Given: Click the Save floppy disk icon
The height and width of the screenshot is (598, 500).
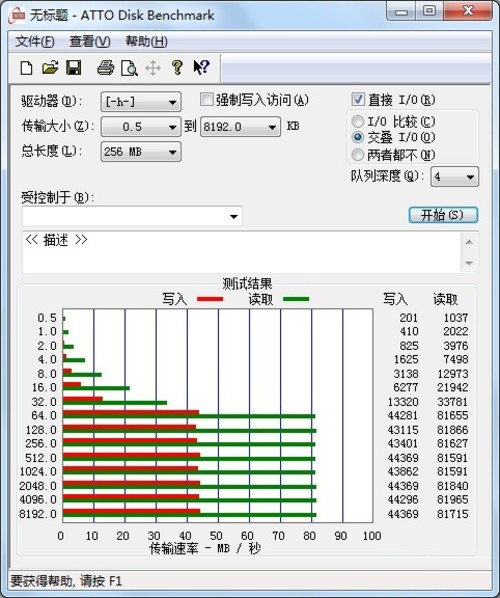Looking at the screenshot, I should click(x=74, y=68).
